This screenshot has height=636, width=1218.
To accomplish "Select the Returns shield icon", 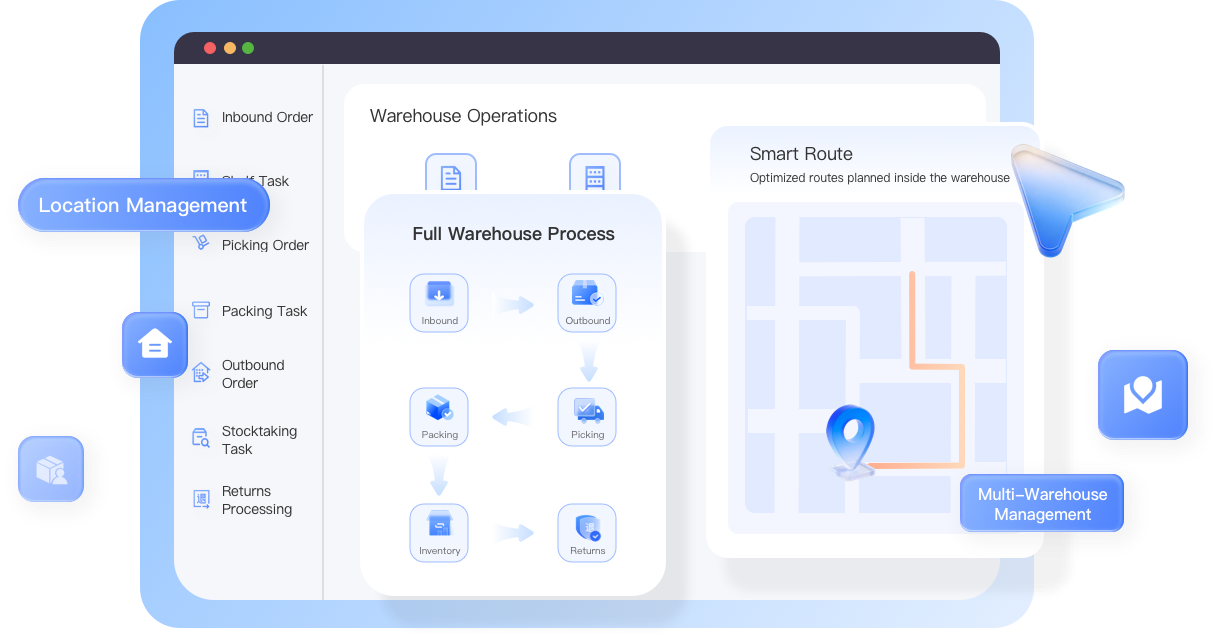I will (587, 533).
